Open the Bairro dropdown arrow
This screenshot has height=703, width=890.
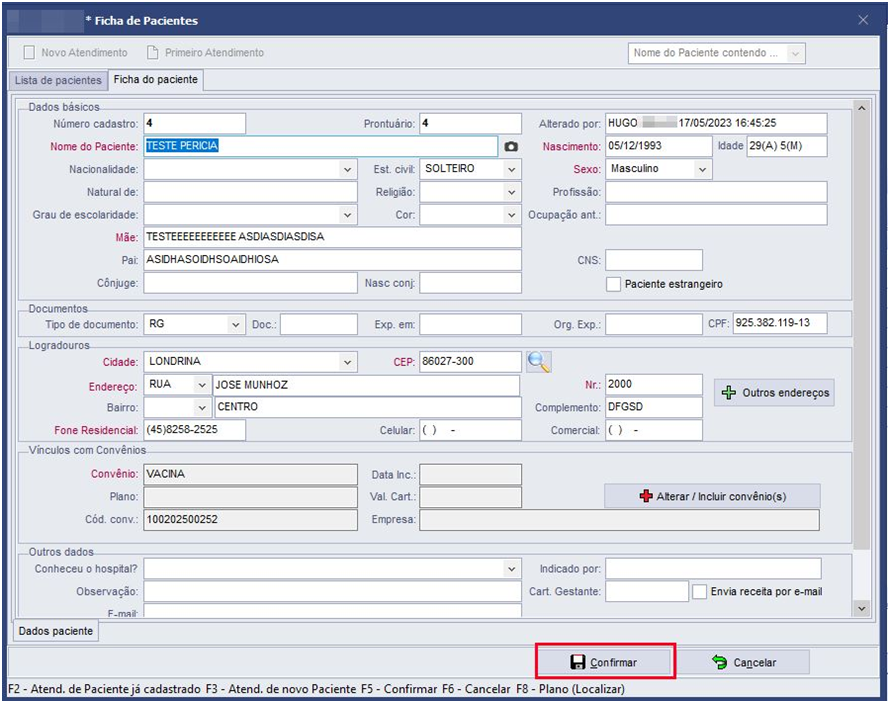point(201,407)
